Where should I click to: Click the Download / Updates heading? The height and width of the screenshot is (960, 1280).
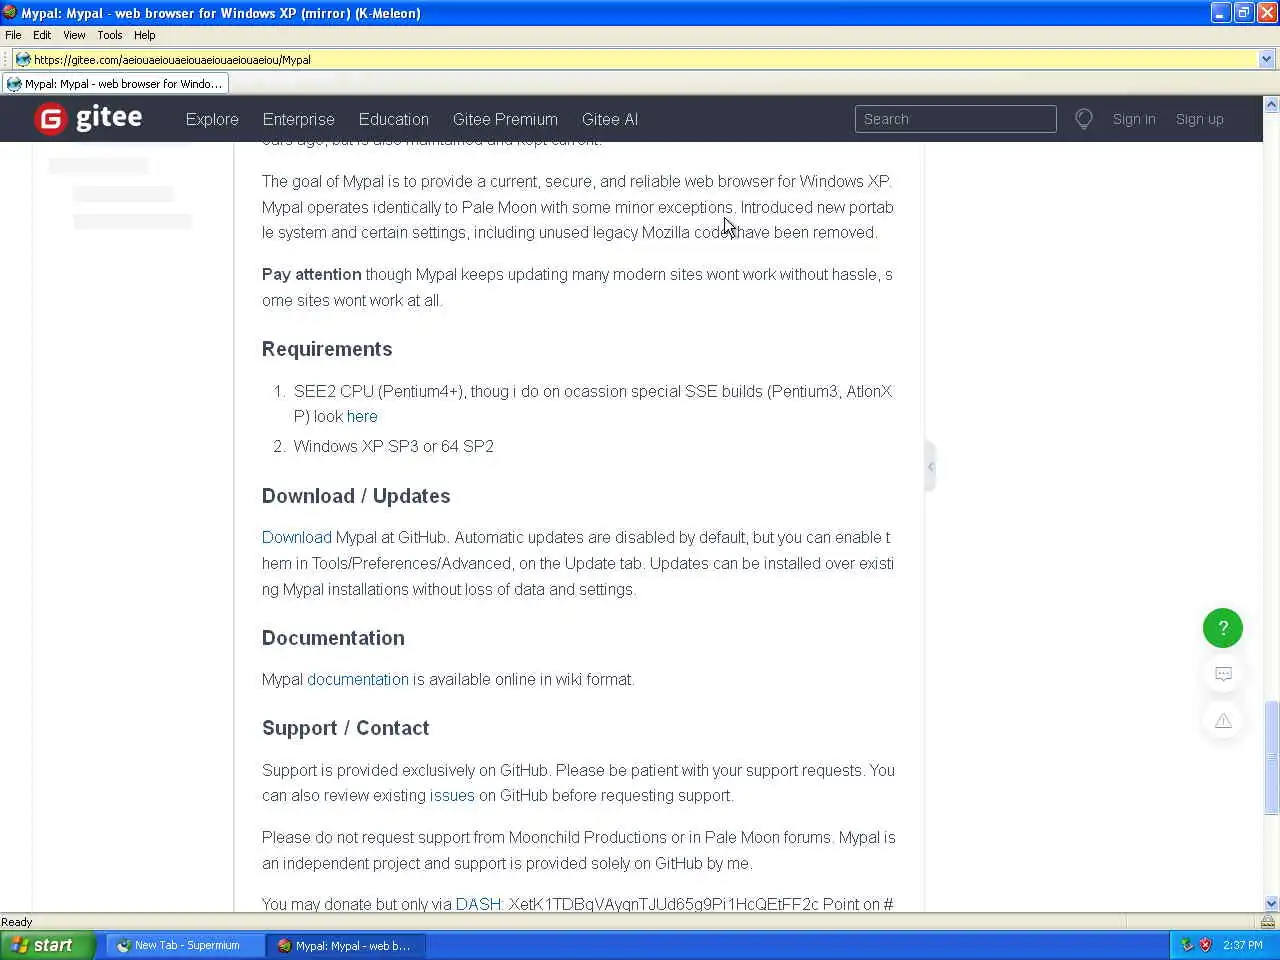356,496
